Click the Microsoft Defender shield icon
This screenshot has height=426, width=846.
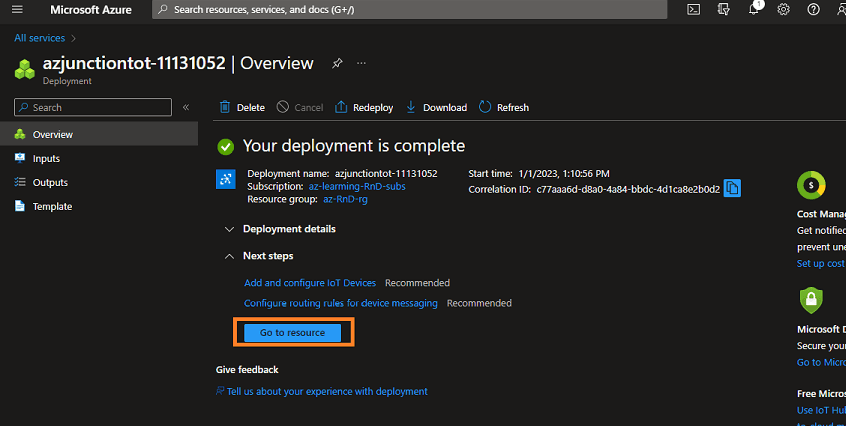(x=811, y=300)
